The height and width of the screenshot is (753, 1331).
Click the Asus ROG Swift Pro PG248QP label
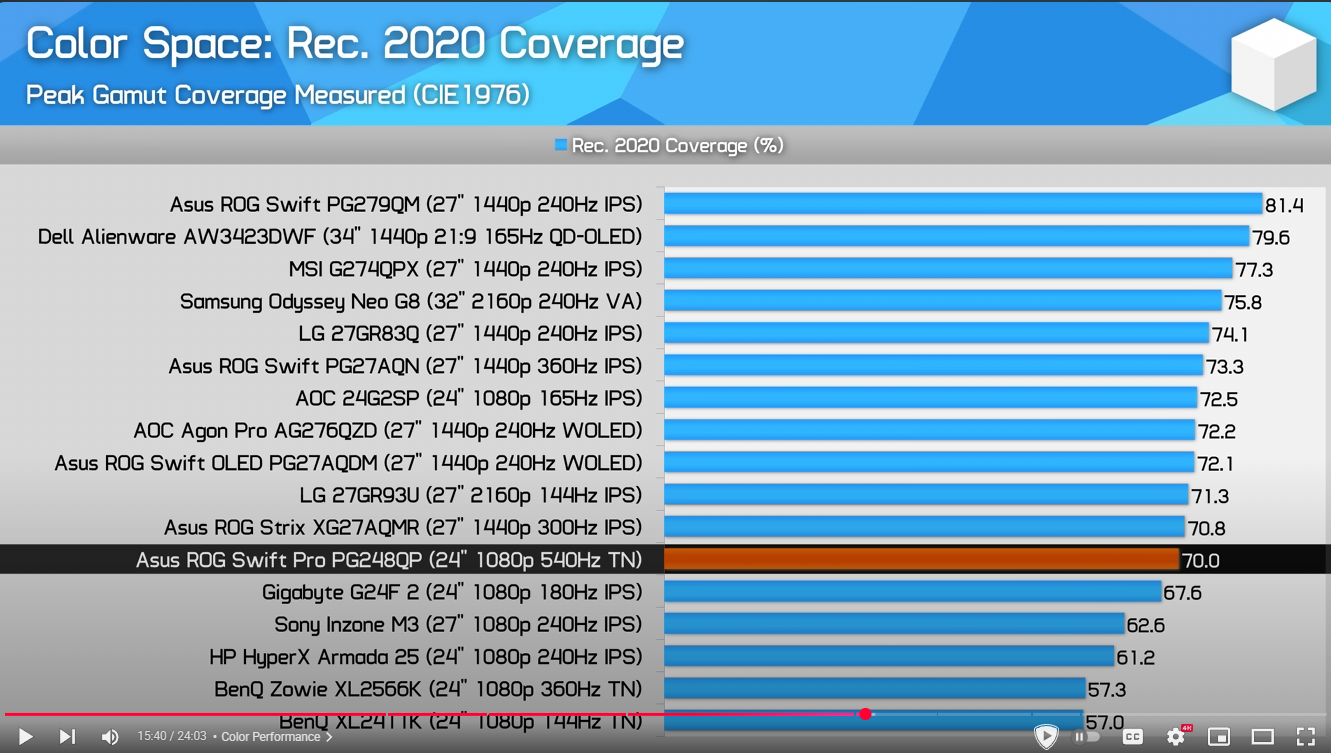click(x=389, y=560)
